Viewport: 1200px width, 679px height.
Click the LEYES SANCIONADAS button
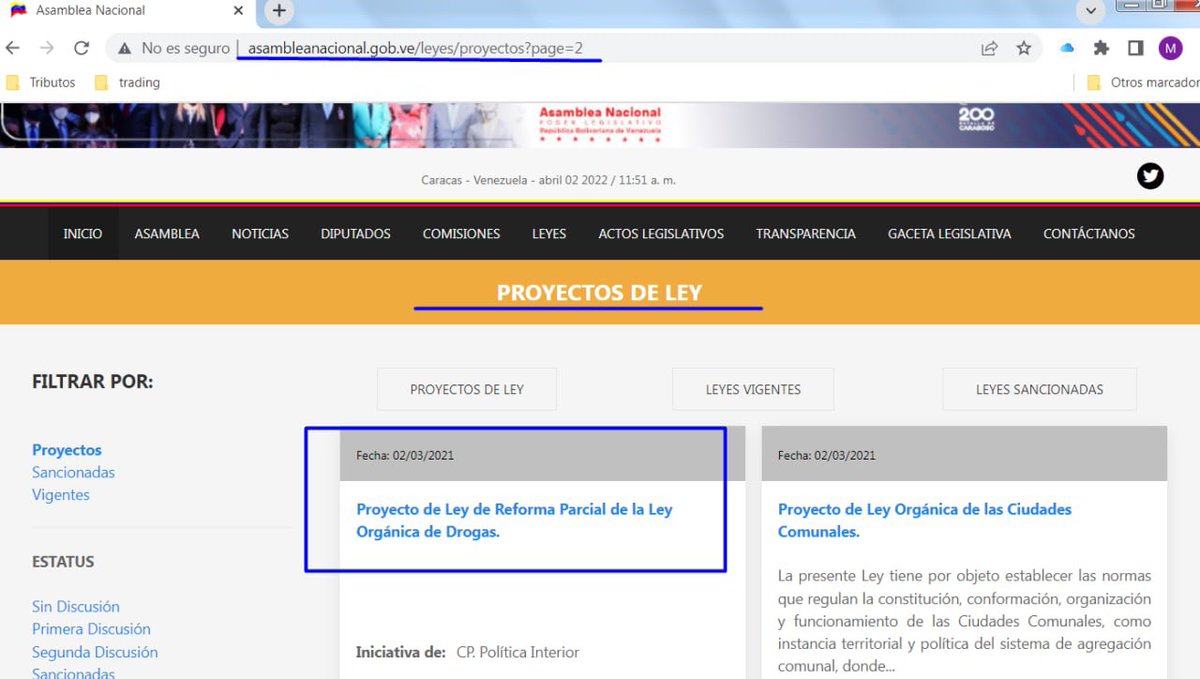pyautogui.click(x=1039, y=389)
